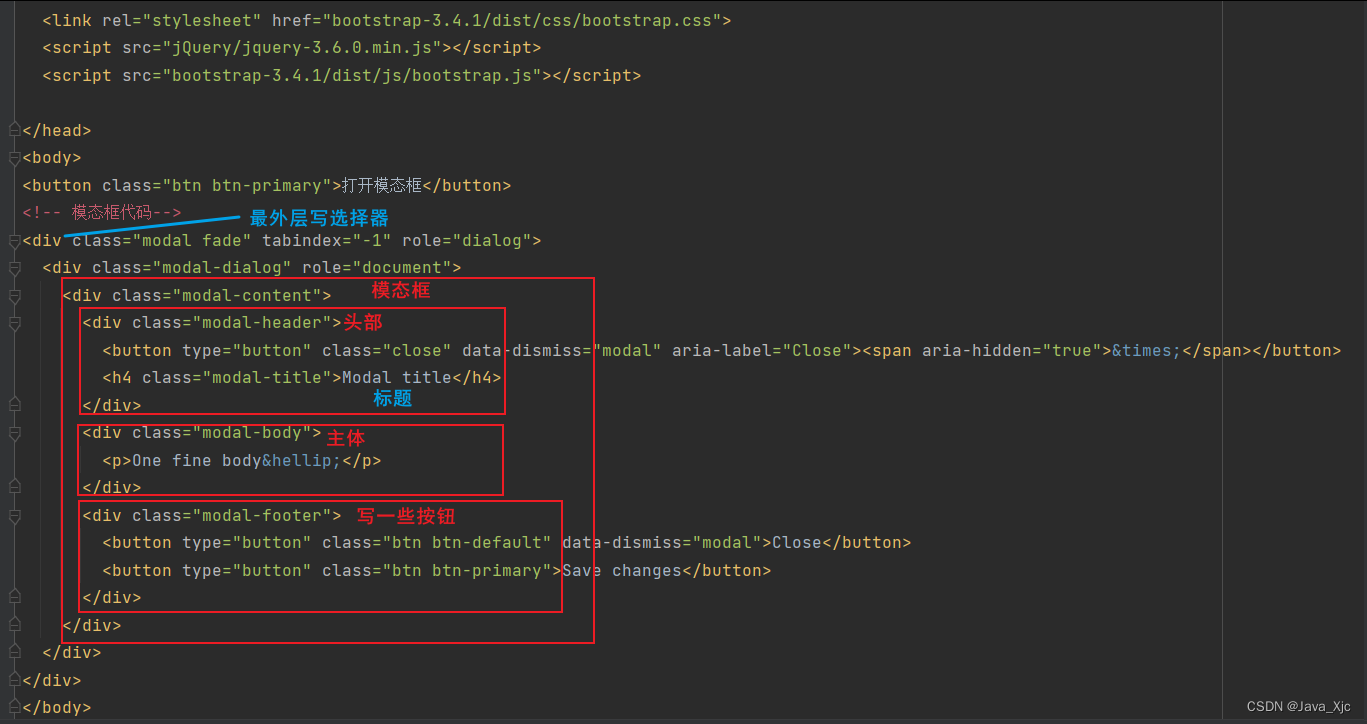Screen dimensions: 1367x724
Task: Click fold end marker below Save changes line
Action: [14, 598]
